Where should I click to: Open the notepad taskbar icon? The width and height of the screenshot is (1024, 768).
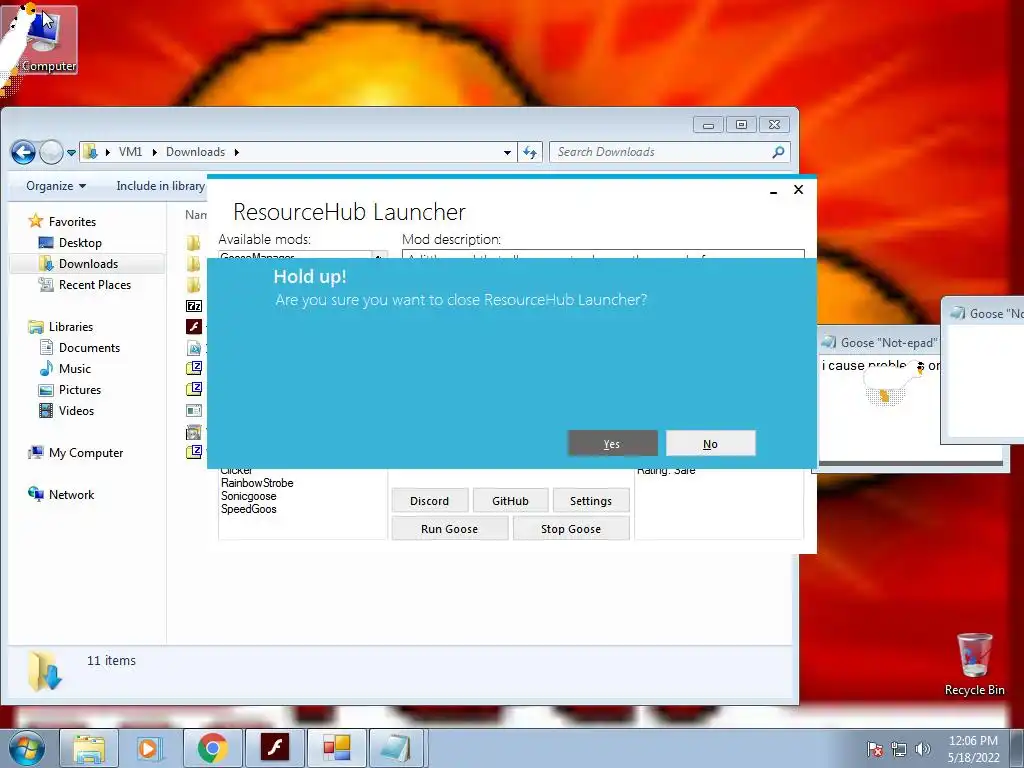point(397,748)
